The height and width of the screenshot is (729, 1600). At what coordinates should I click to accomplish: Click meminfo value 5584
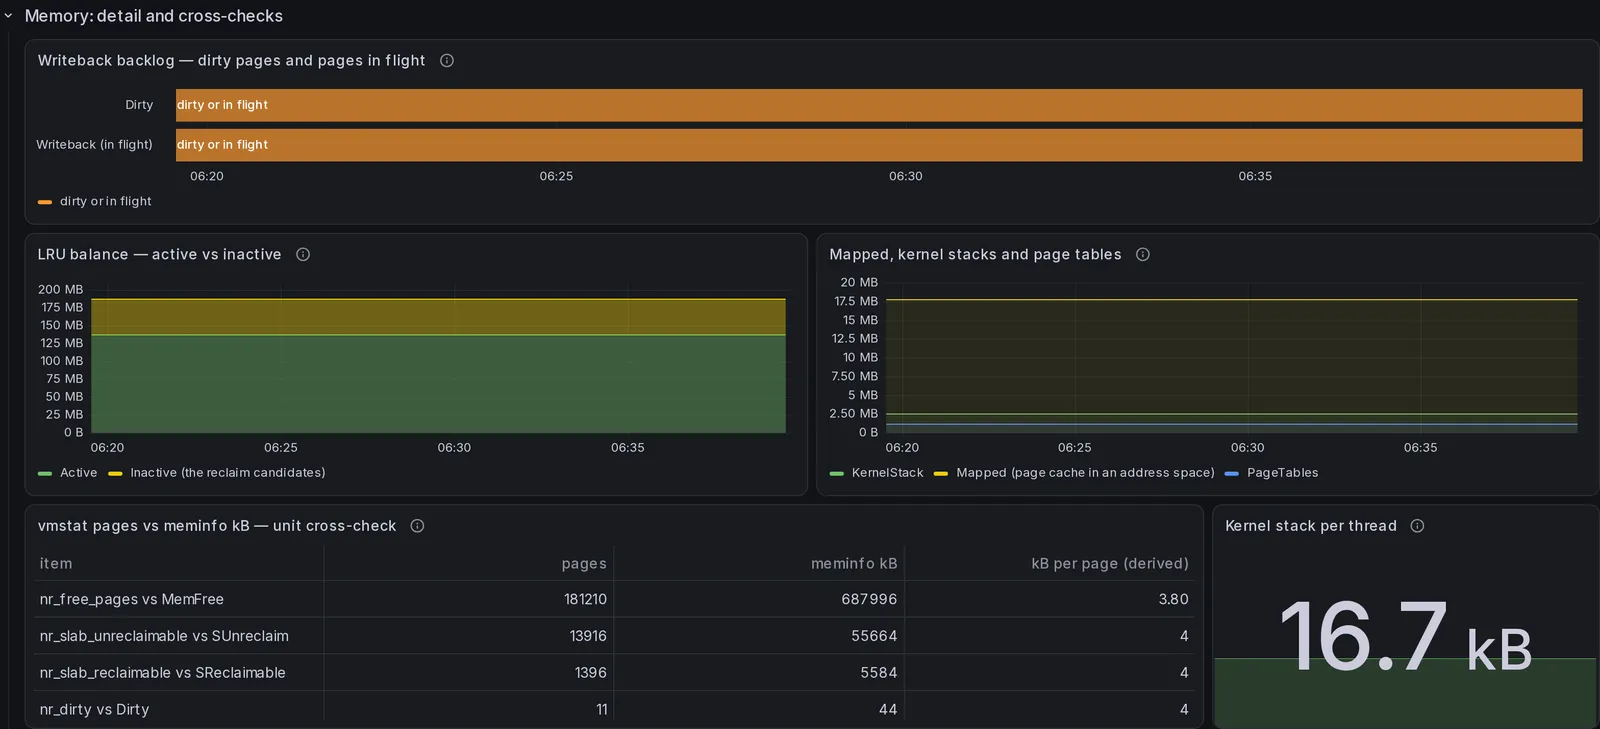point(879,672)
